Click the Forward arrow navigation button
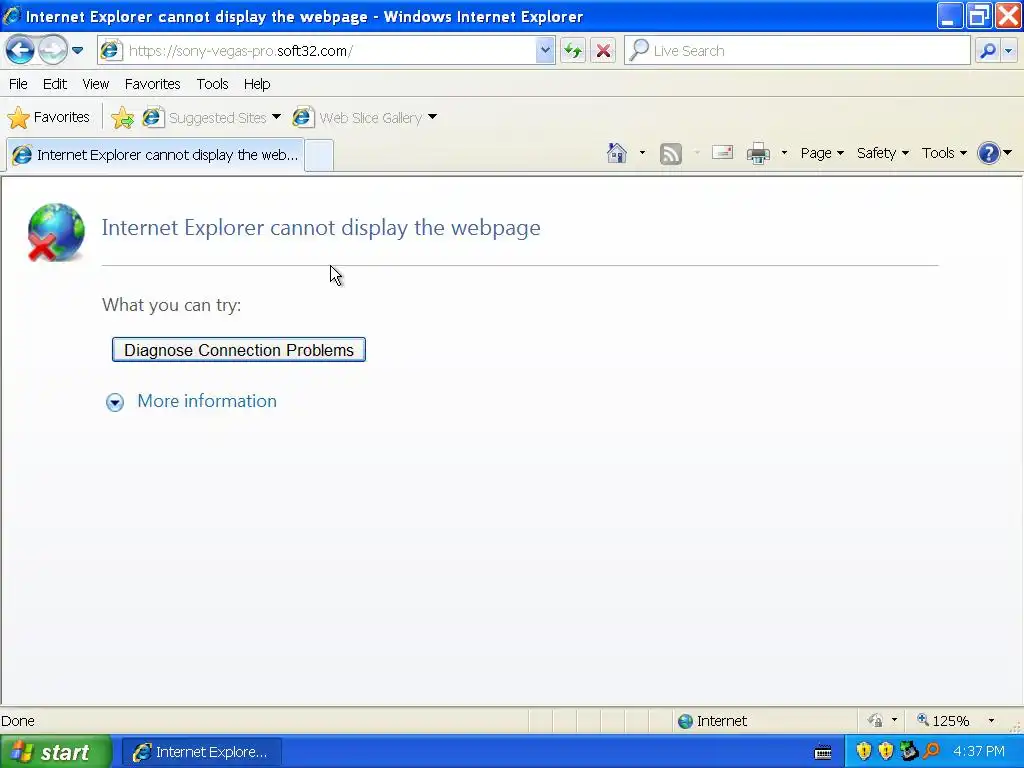The image size is (1024, 768). pyautogui.click(x=52, y=50)
